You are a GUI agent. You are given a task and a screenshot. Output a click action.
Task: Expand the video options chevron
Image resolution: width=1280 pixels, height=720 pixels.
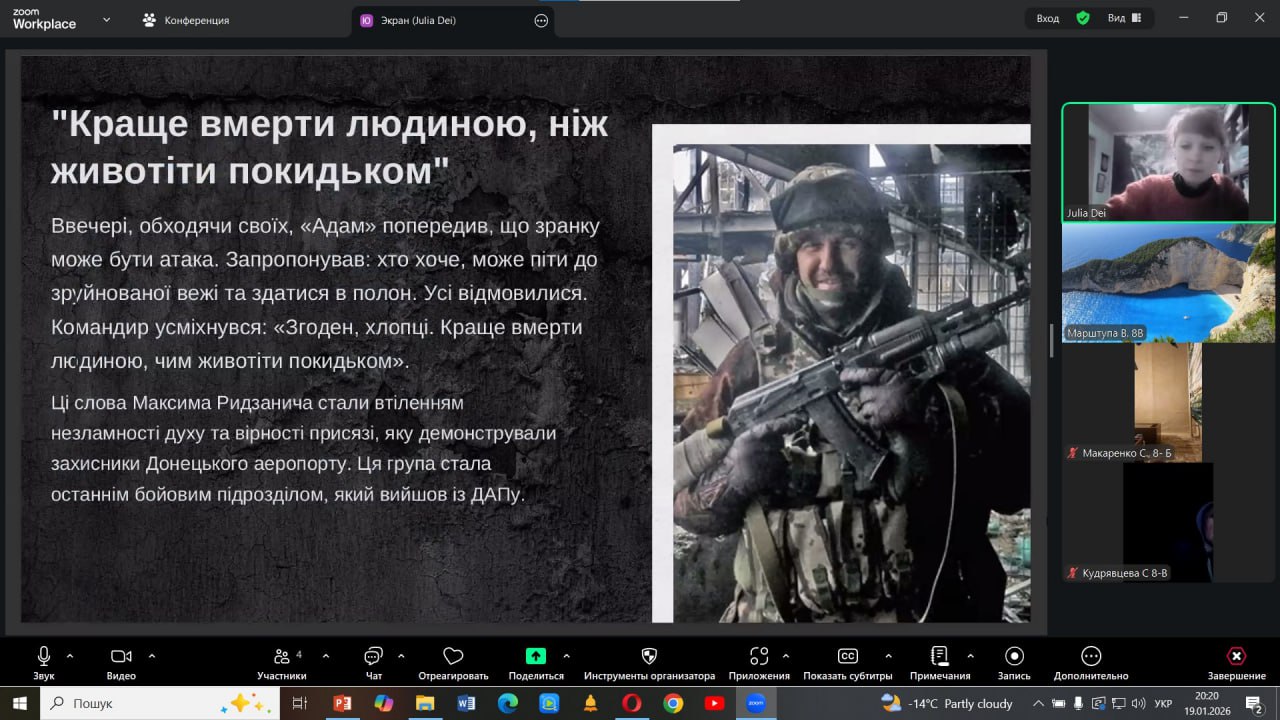pos(152,656)
